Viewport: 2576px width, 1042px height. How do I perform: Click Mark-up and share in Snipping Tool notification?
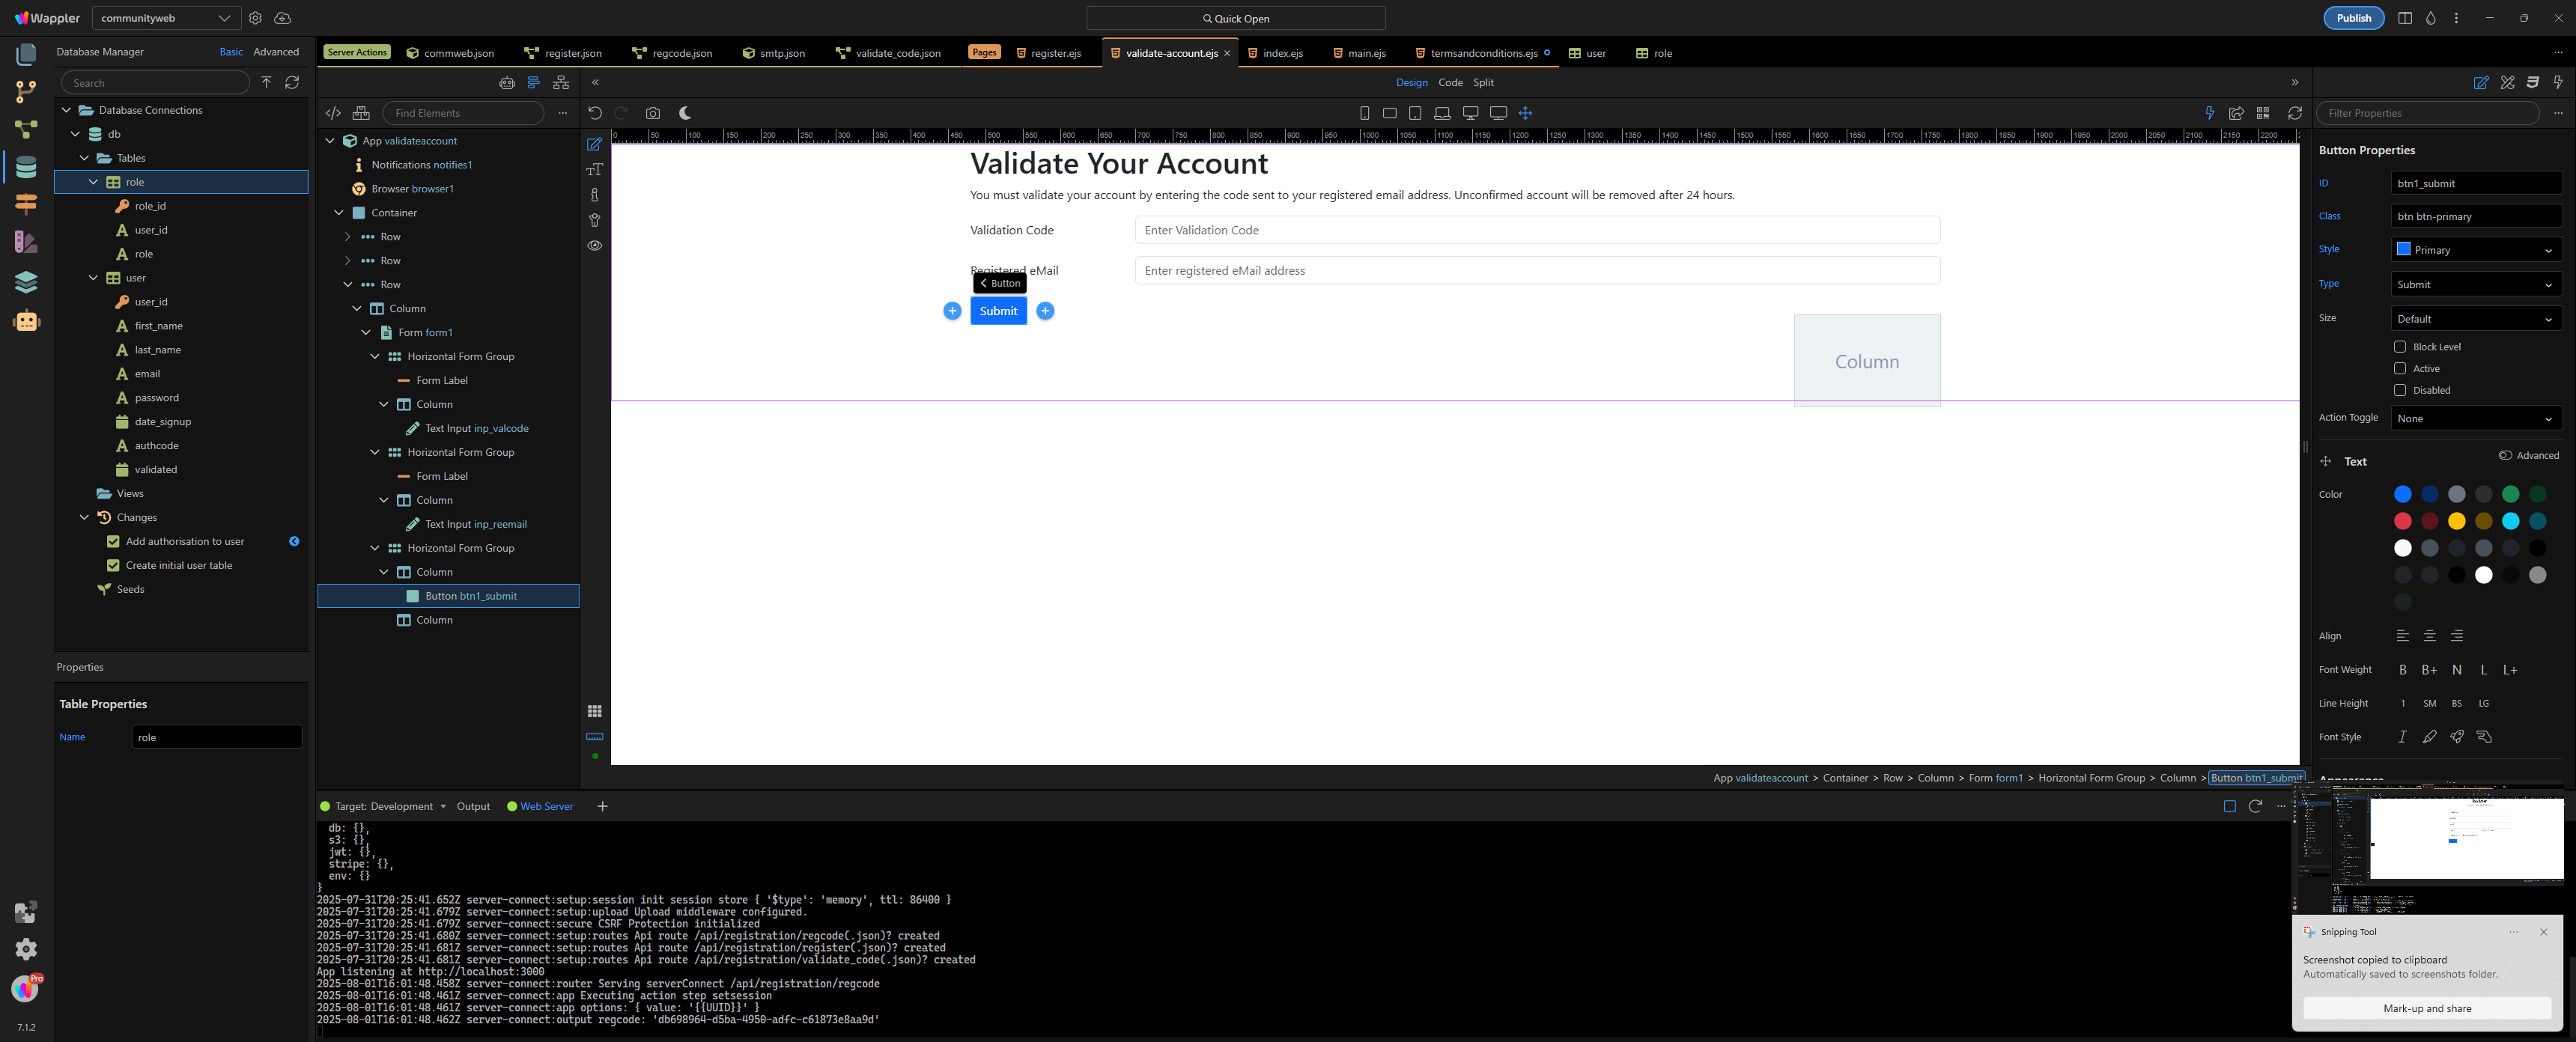(2427, 1008)
